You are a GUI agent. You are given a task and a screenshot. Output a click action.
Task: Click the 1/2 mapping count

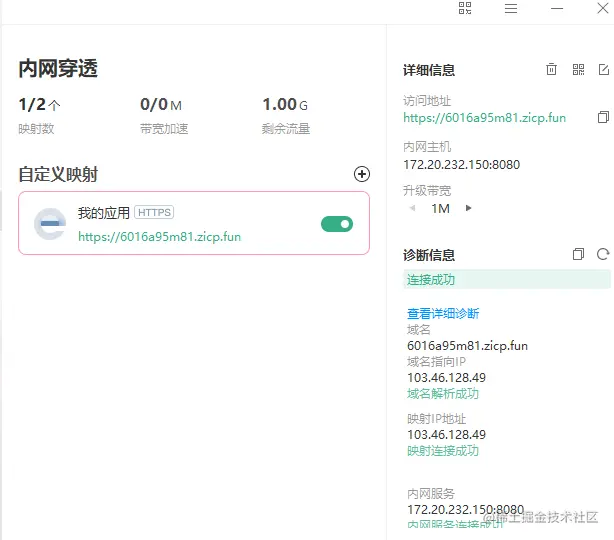click(39, 105)
